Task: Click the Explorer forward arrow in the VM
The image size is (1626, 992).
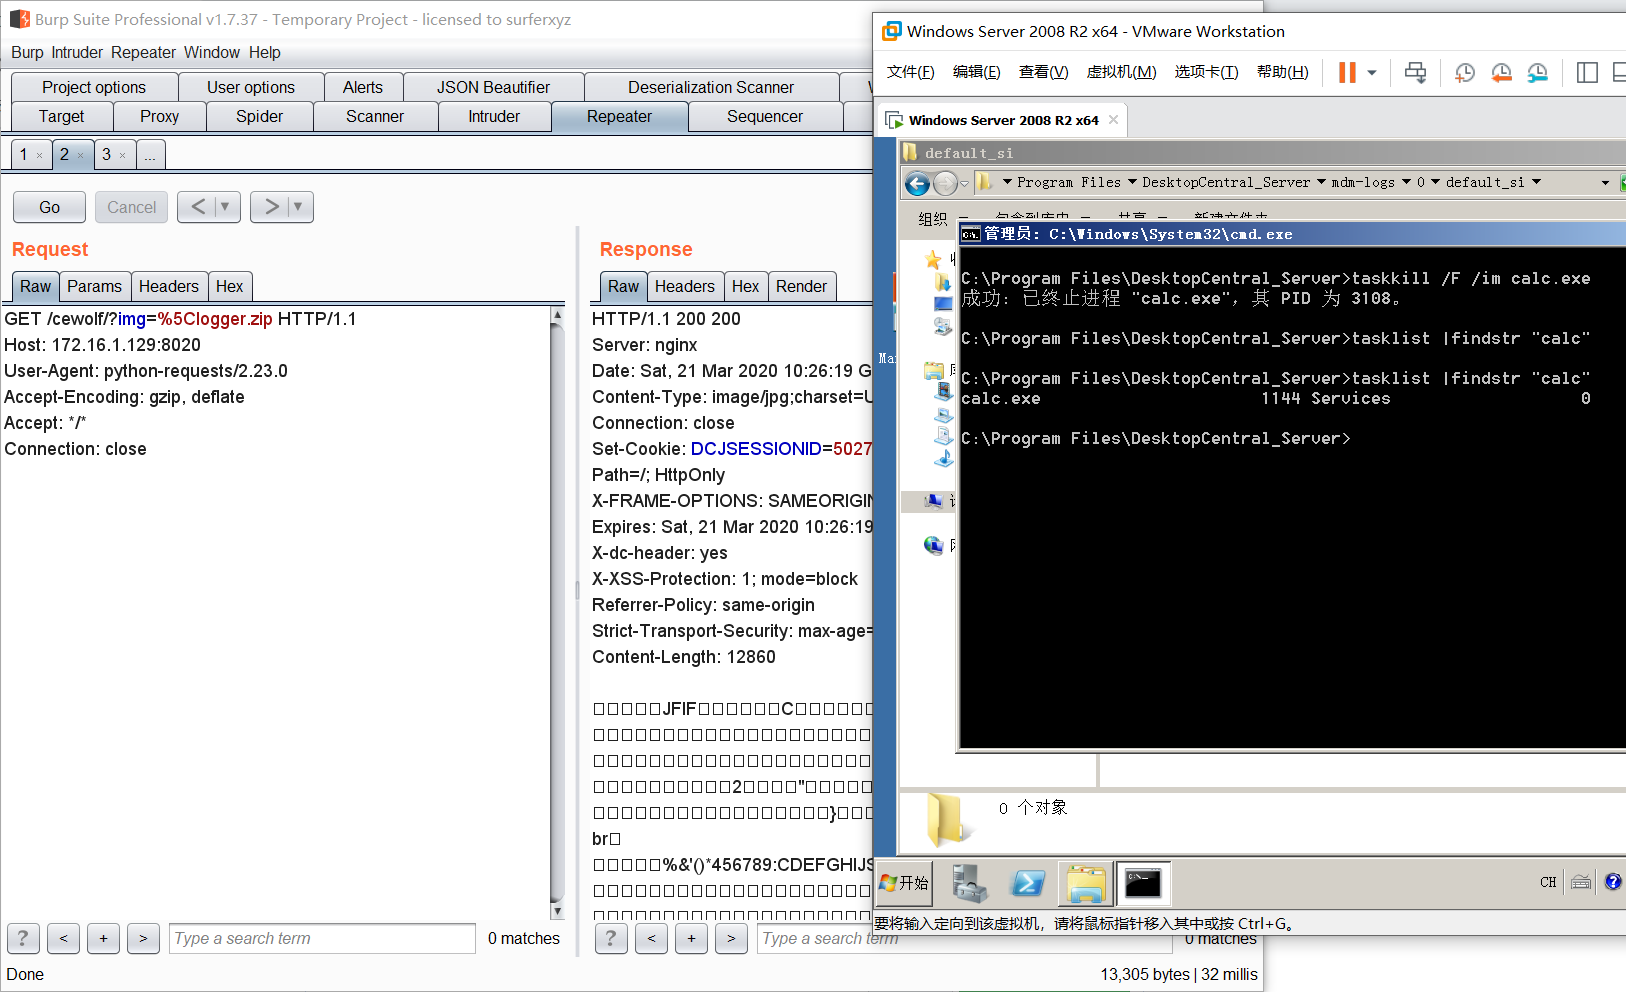Action: [945, 184]
